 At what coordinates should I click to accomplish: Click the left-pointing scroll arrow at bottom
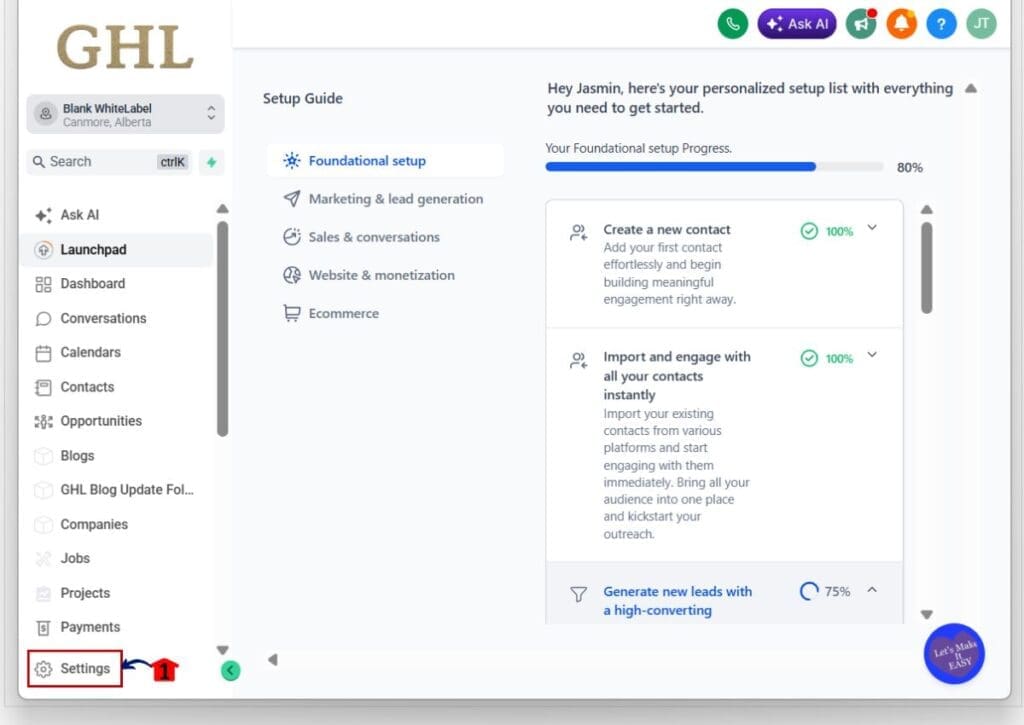point(272,660)
